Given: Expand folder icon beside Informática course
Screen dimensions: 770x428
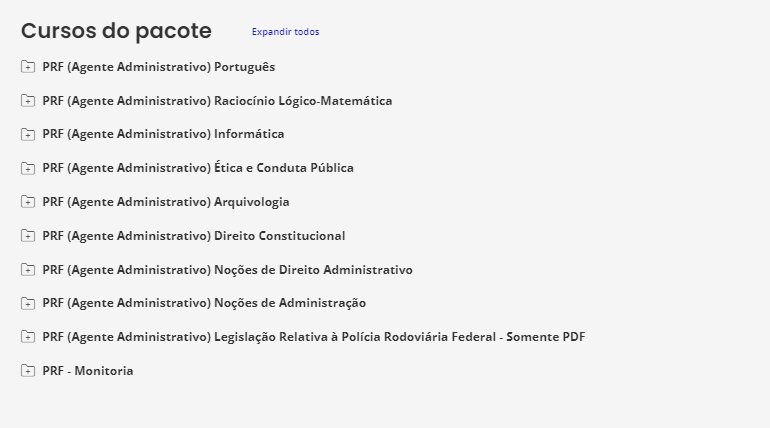Looking at the screenshot, I should click(28, 135).
